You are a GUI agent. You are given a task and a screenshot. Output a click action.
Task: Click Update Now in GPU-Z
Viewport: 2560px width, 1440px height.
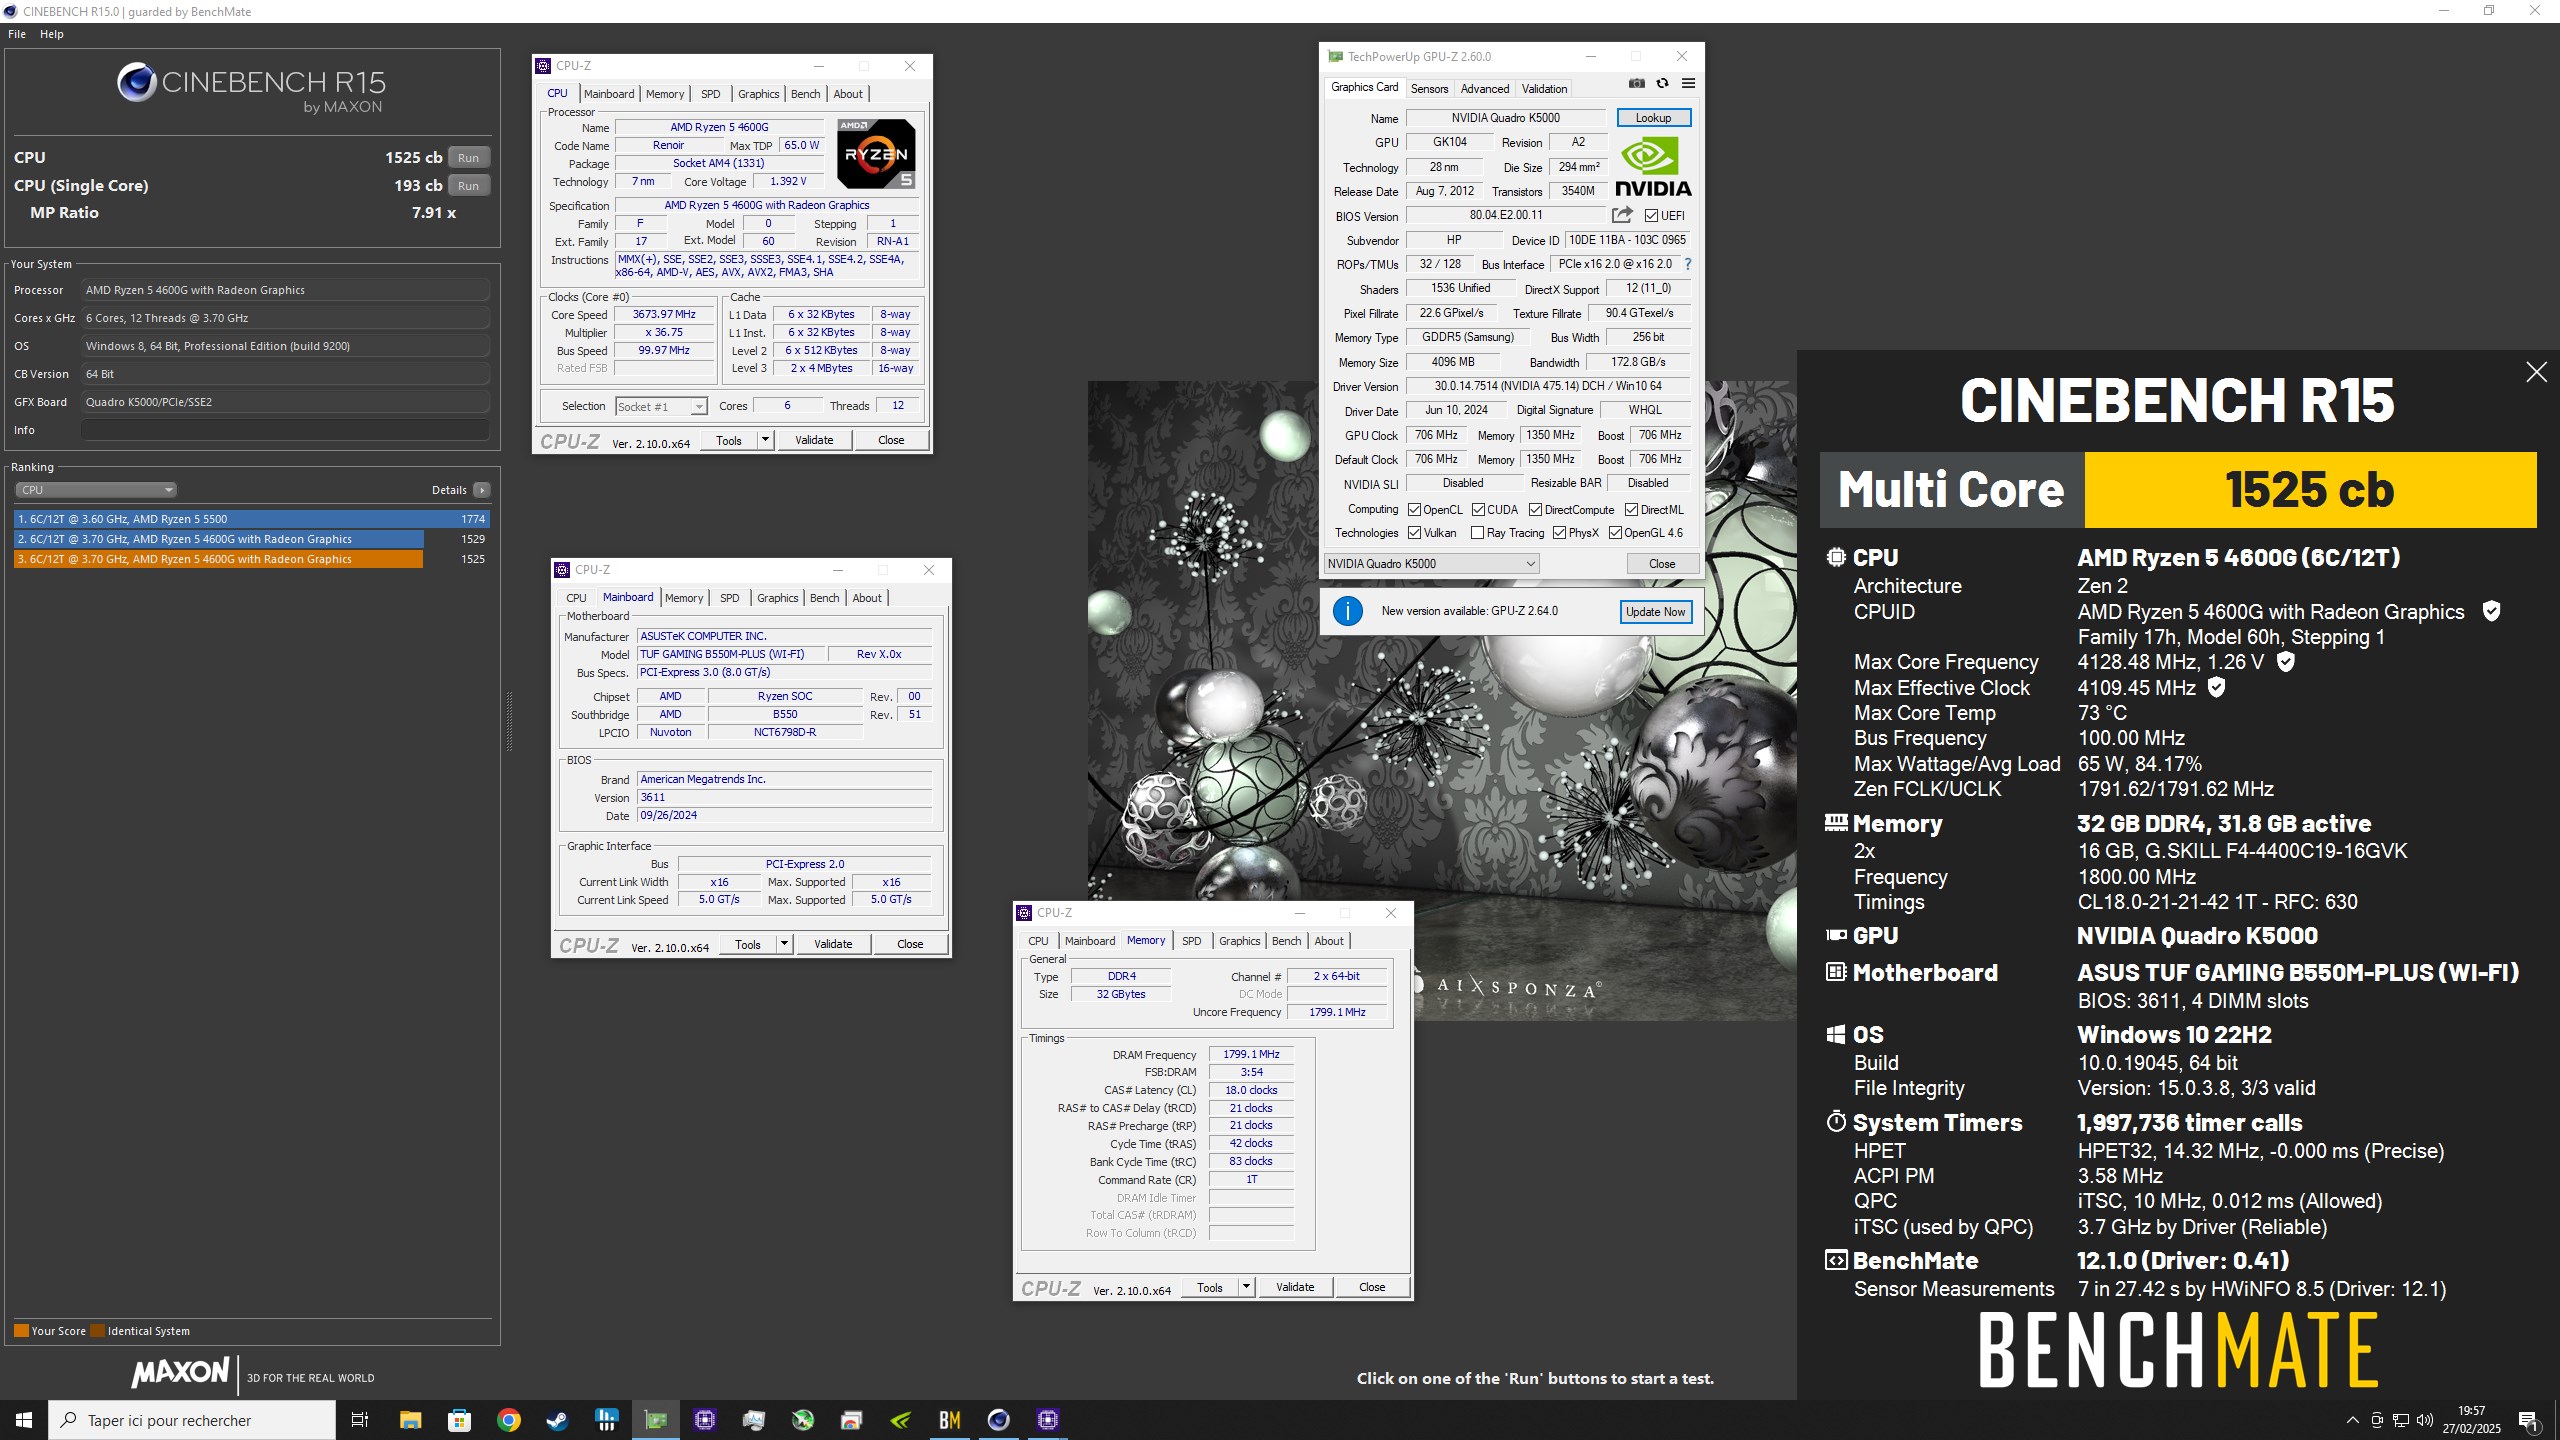point(1655,612)
